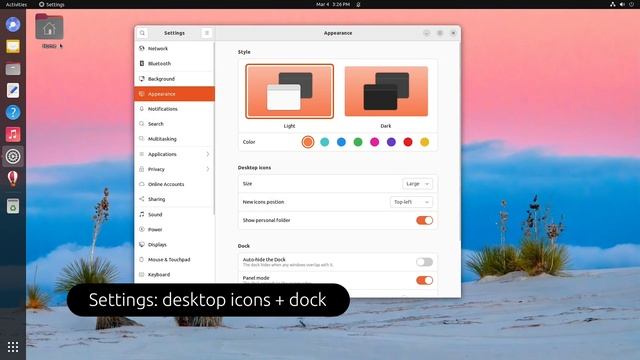Viewport: 640px width, 360px height.
Task: Enable Auto-hide the Dock switch
Action: click(424, 262)
